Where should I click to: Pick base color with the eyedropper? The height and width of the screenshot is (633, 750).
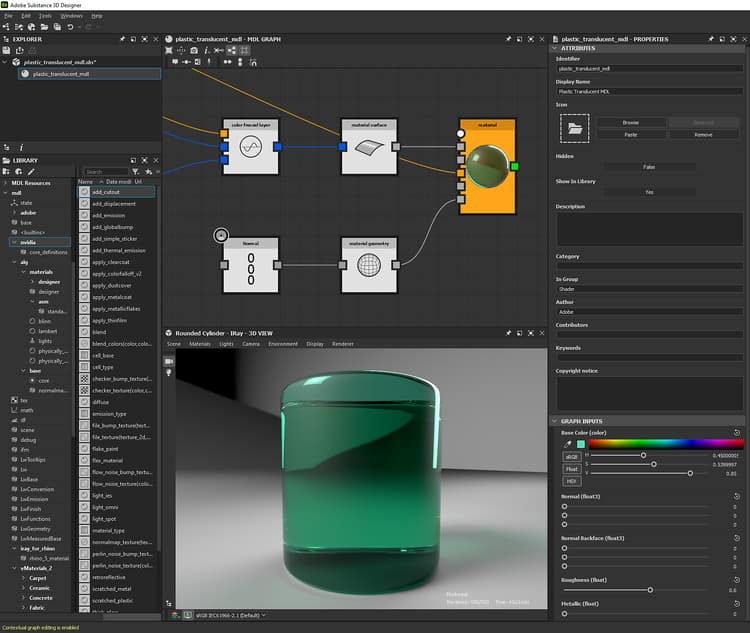(x=568, y=444)
